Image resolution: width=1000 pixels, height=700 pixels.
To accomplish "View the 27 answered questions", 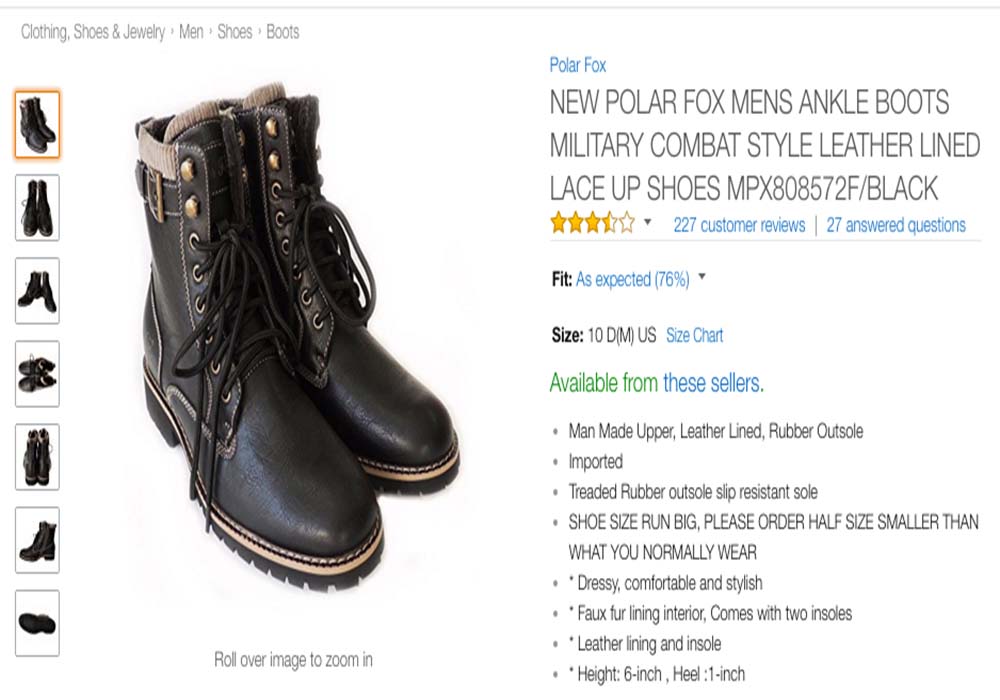I will 896,225.
